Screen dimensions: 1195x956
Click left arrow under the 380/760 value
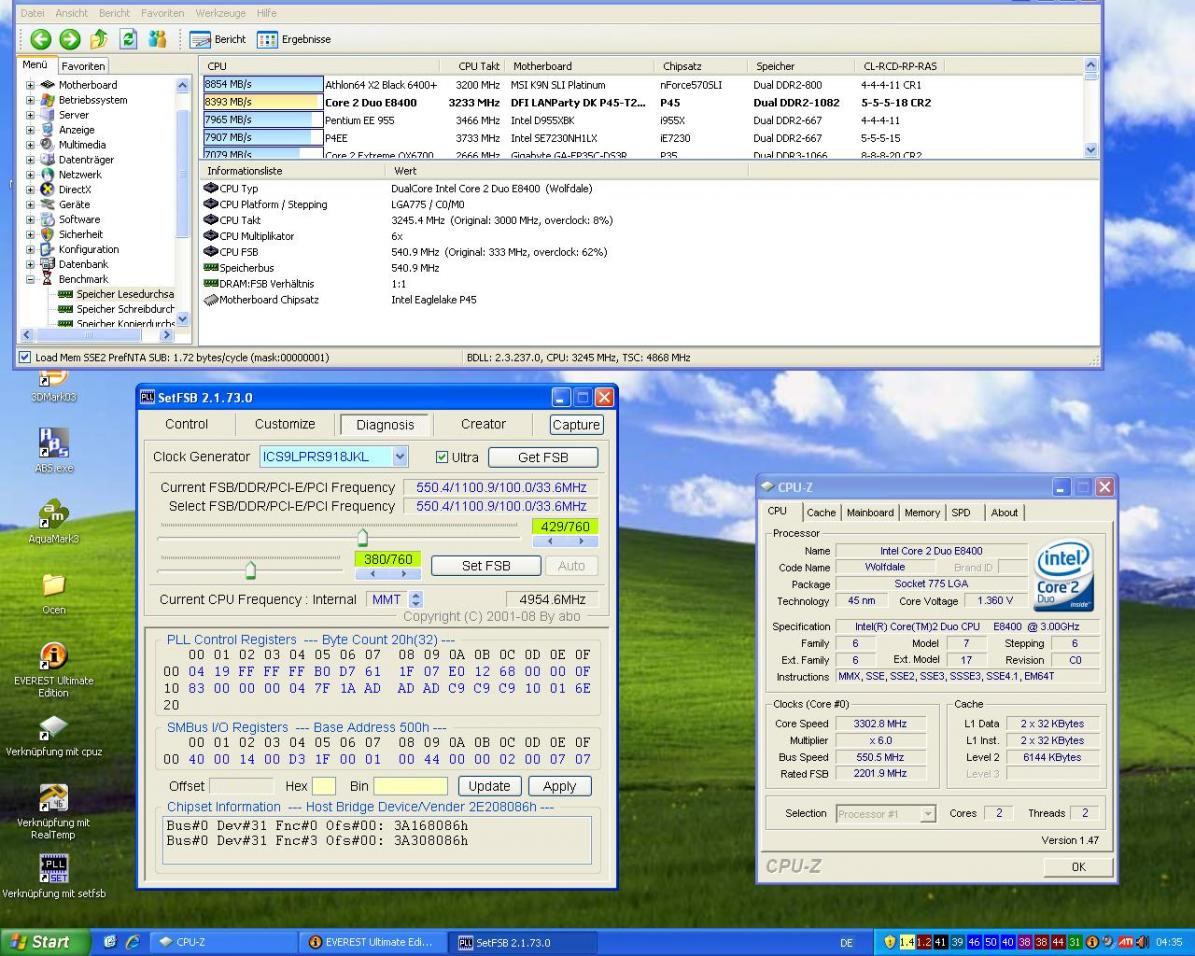tap(372, 573)
